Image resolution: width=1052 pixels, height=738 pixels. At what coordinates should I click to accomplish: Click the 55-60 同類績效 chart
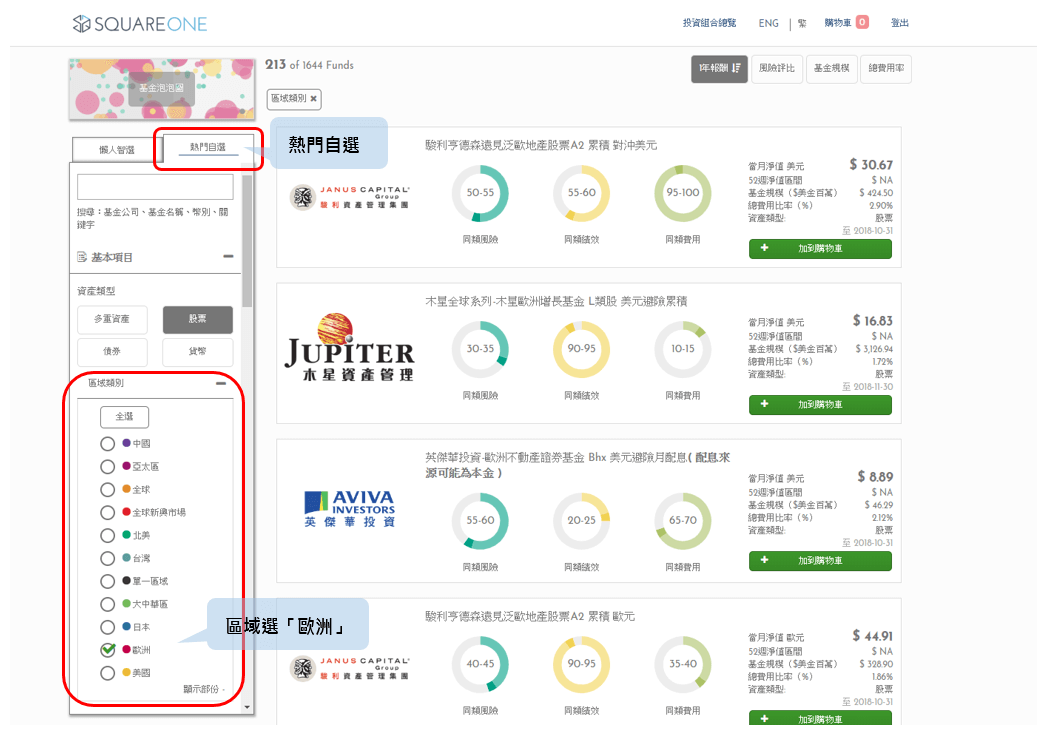click(582, 193)
